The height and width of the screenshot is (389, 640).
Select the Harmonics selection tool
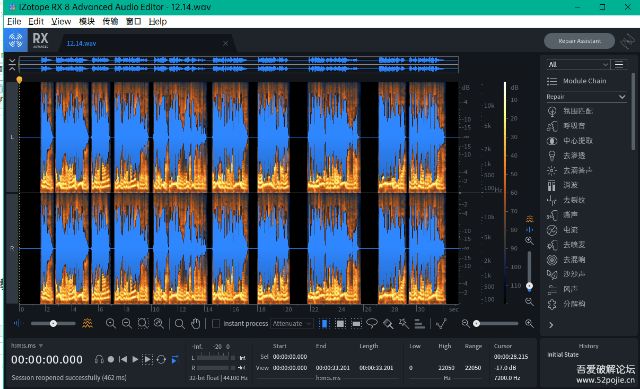[x=419, y=324]
